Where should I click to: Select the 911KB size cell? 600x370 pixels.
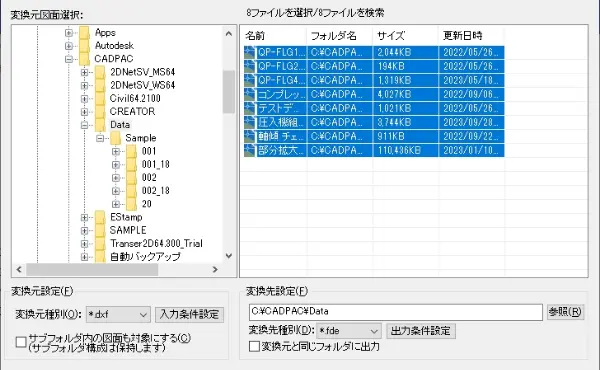tap(406, 136)
